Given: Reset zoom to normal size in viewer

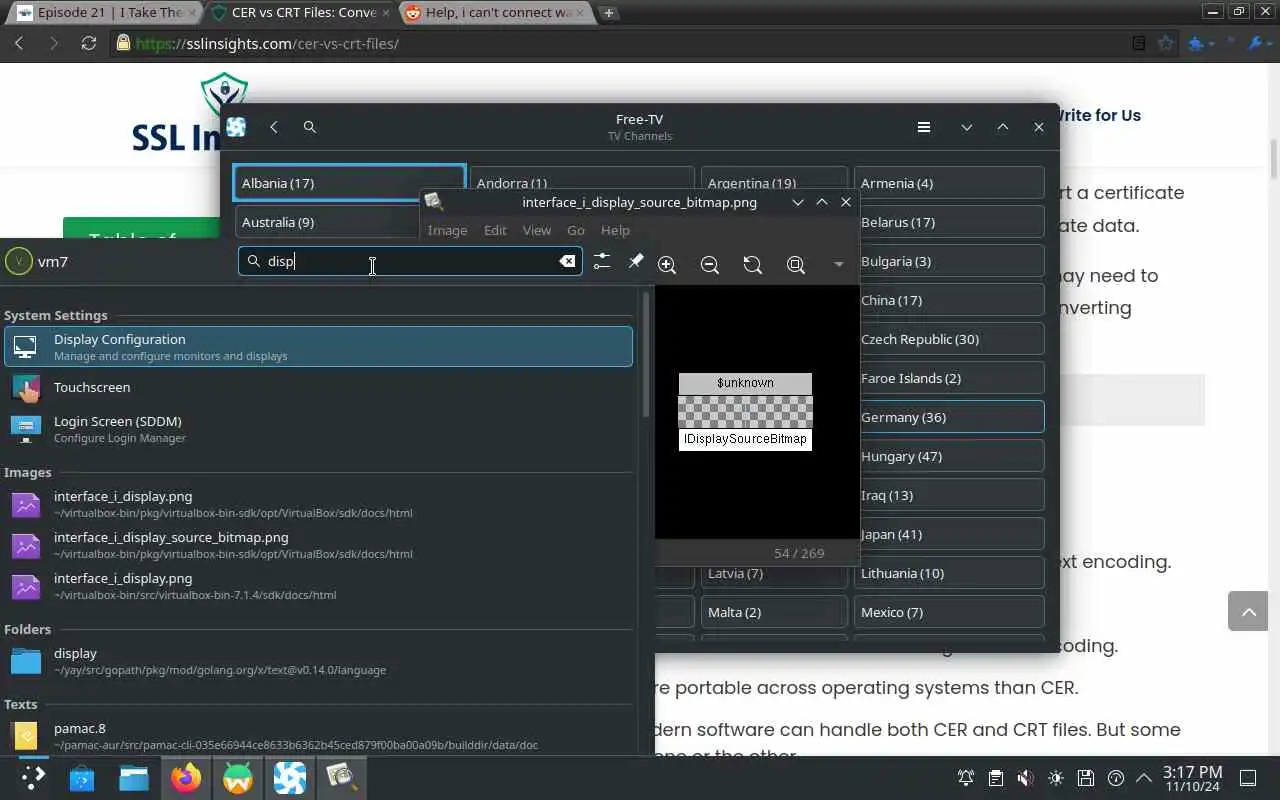Looking at the screenshot, I should click(753, 265).
